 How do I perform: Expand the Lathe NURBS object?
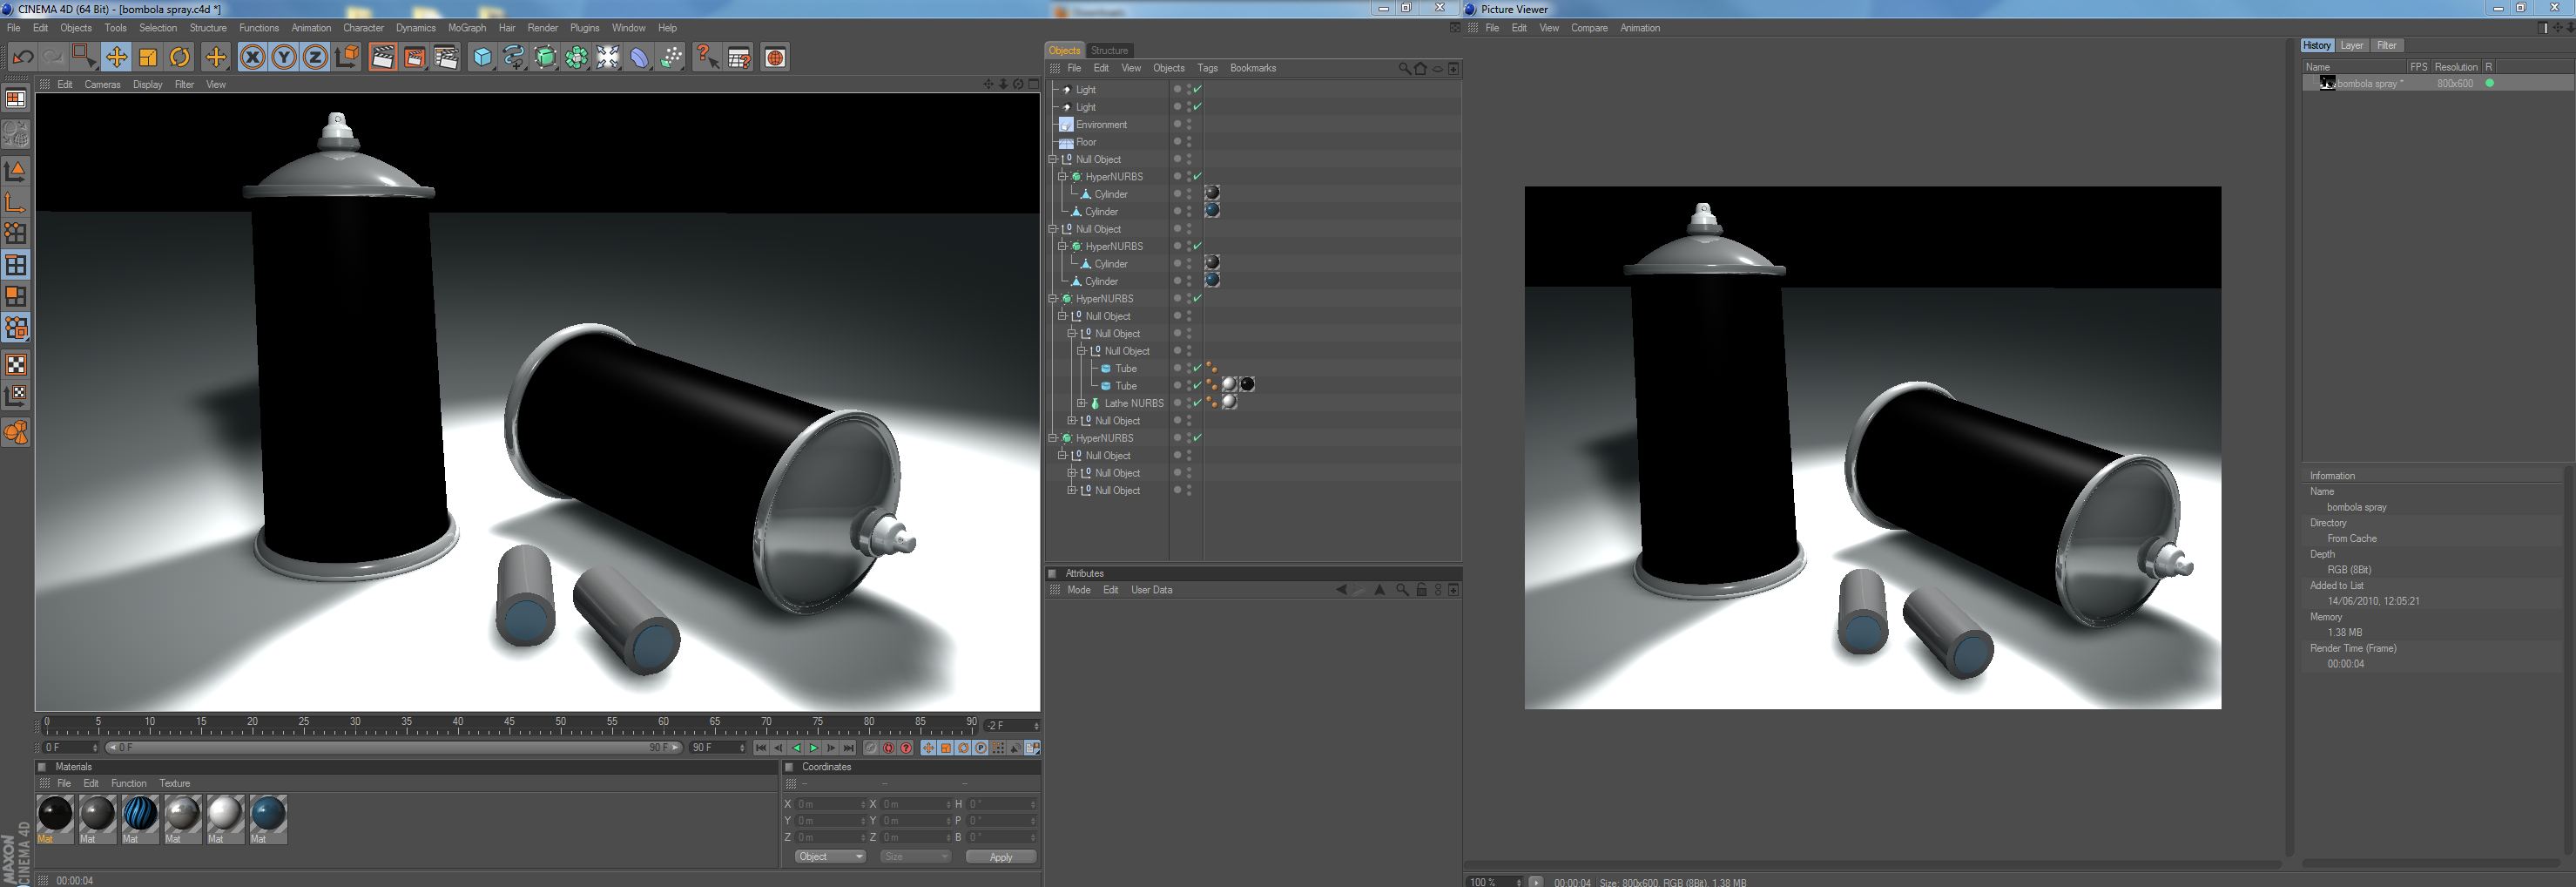(1082, 403)
